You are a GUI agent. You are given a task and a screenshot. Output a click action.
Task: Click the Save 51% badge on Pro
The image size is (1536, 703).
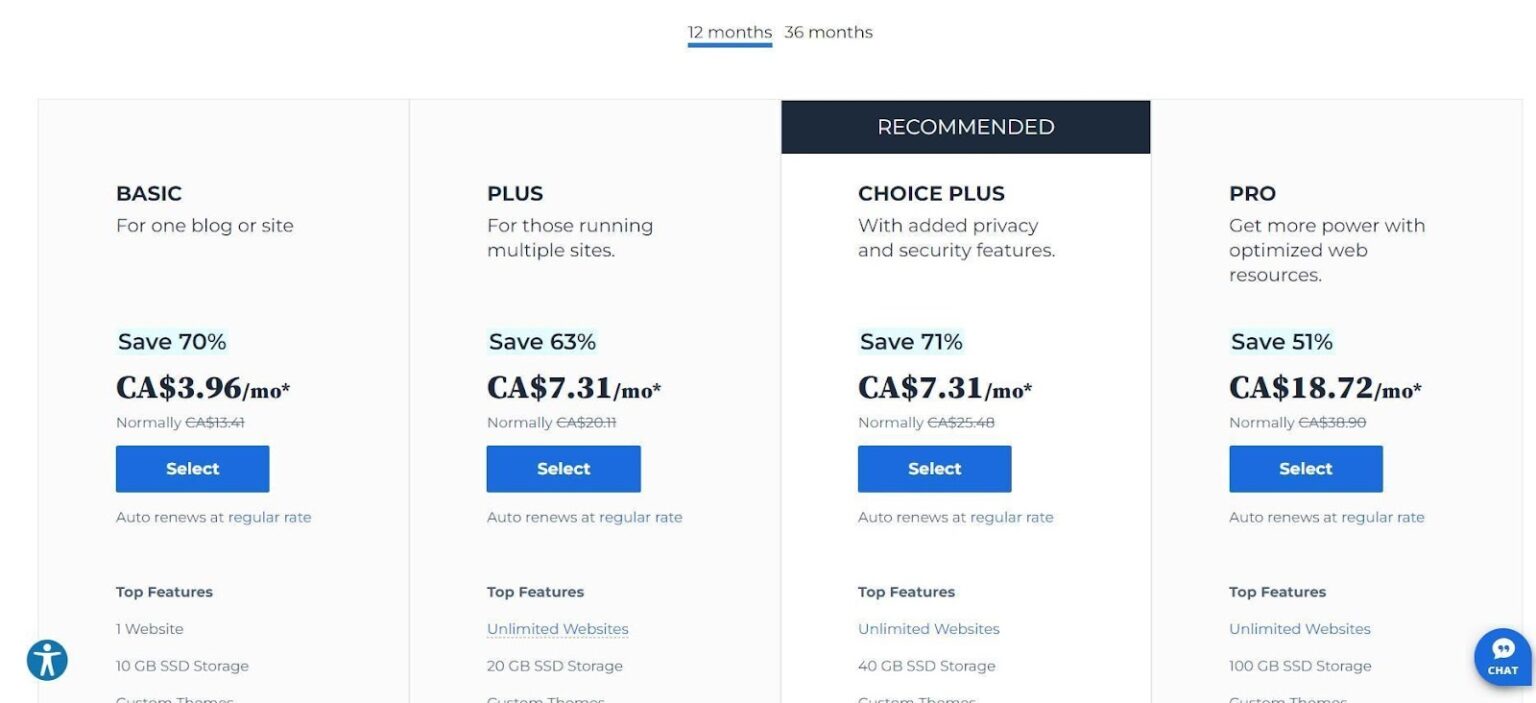click(x=1282, y=341)
